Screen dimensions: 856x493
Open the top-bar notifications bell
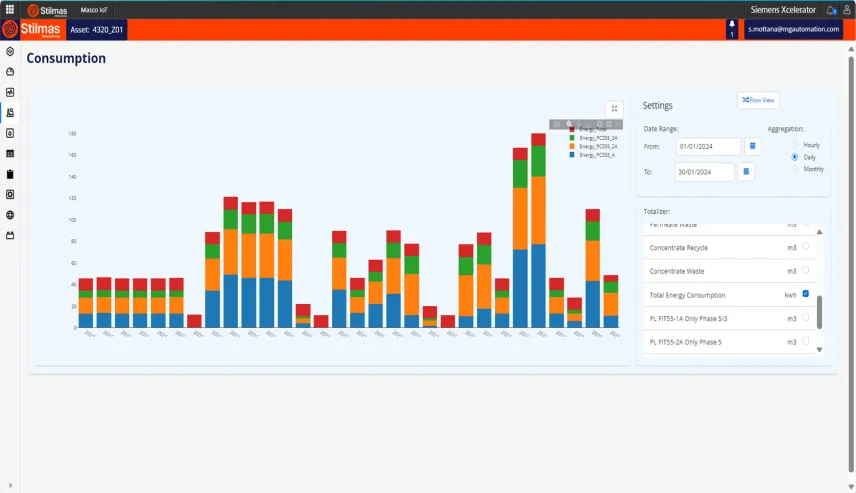(x=831, y=10)
